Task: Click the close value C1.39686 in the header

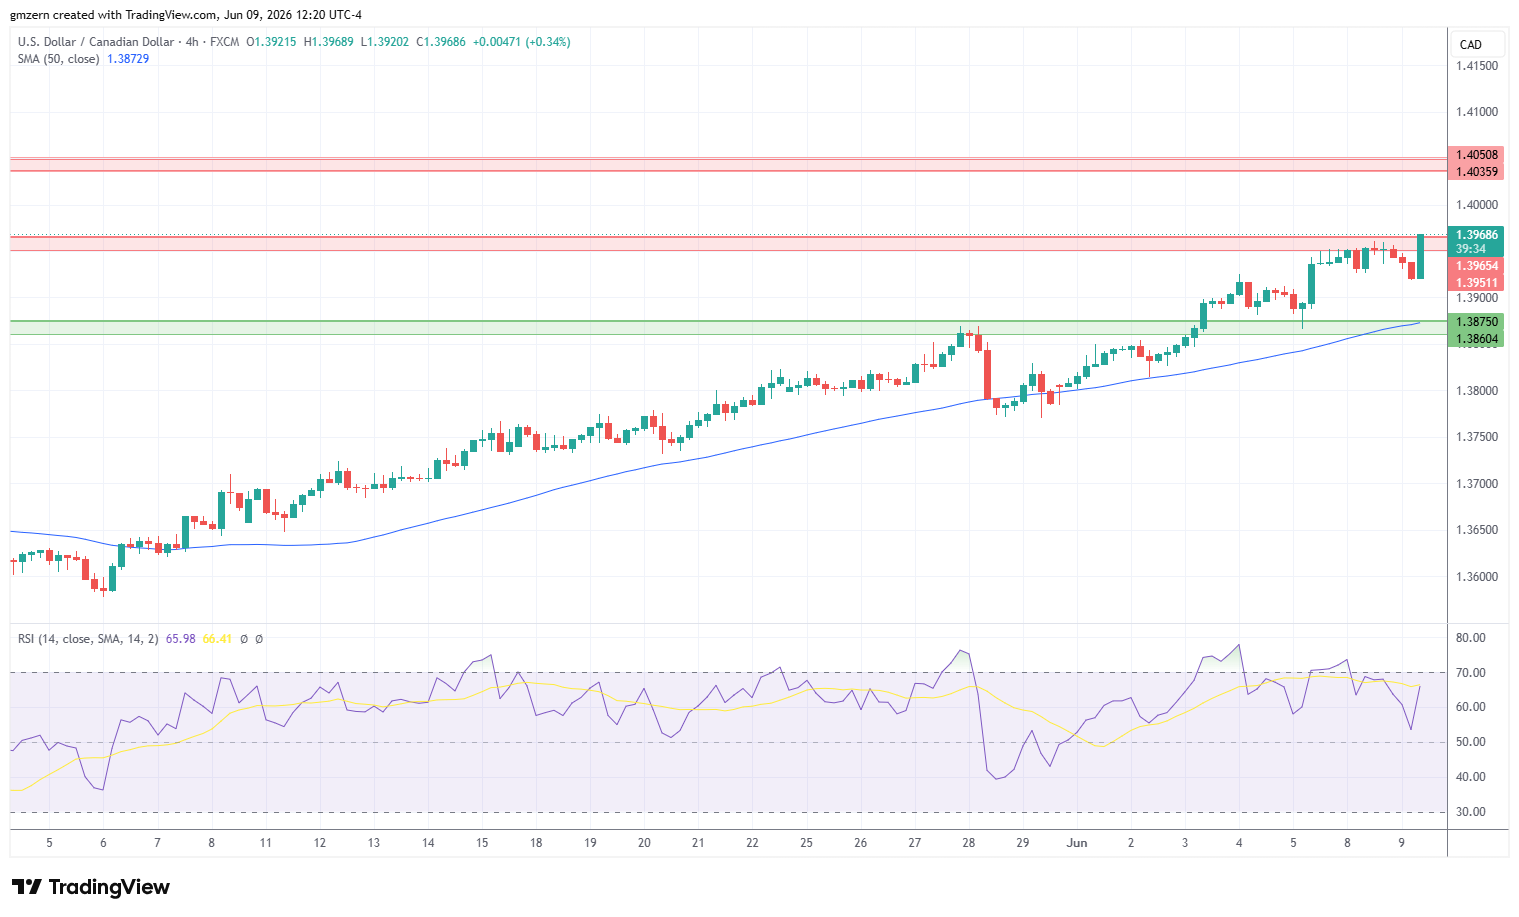Action: click(441, 42)
